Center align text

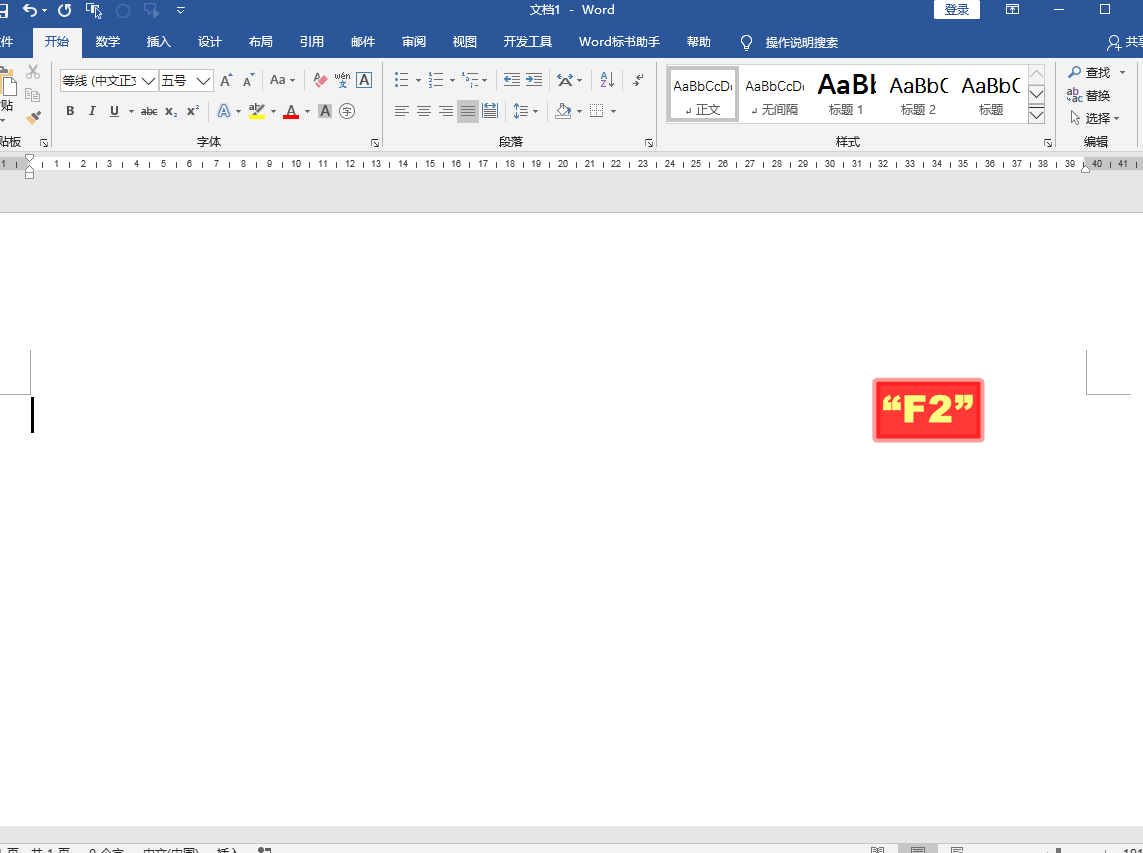pos(424,111)
